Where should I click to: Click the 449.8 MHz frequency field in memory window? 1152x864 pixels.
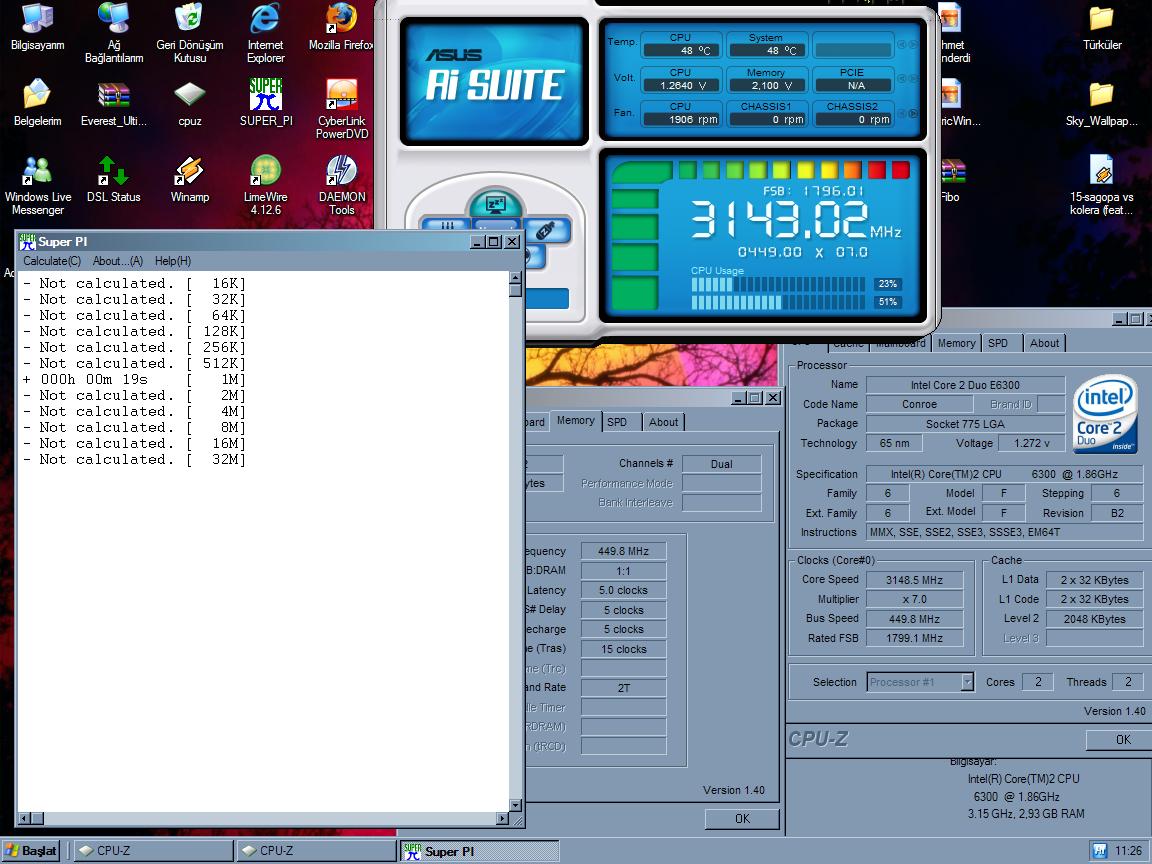coord(623,551)
